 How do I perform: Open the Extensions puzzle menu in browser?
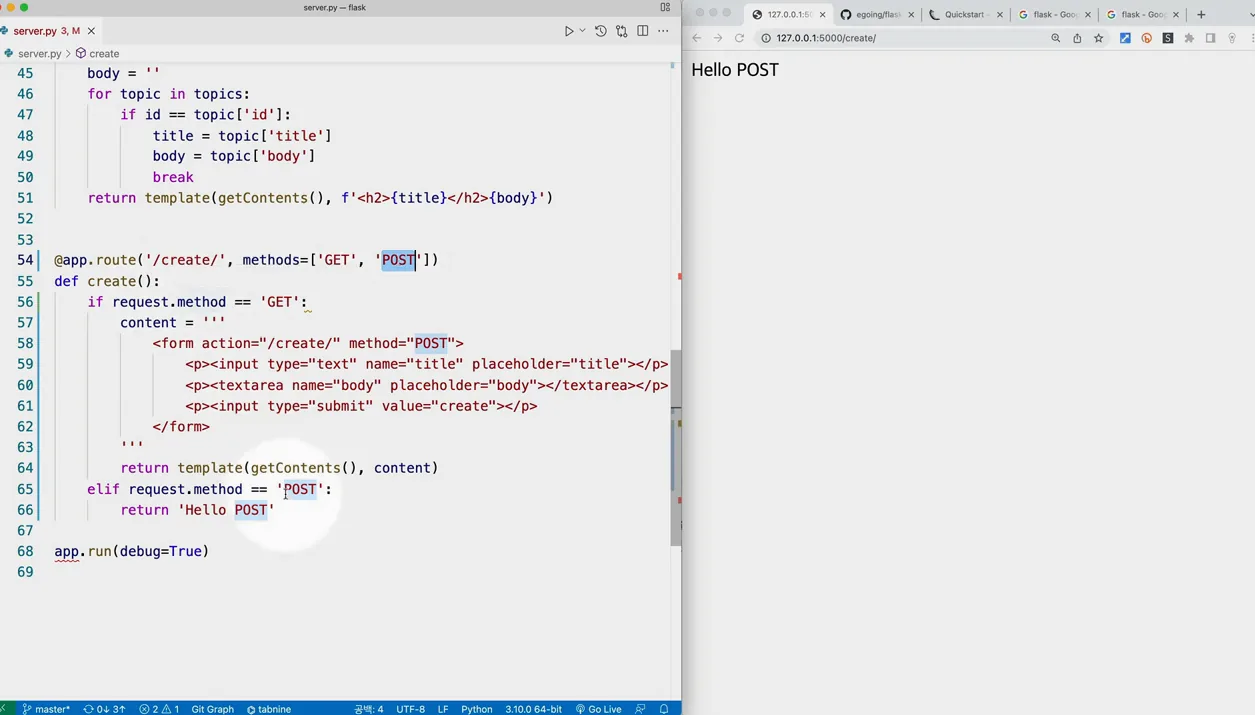[x=1189, y=38]
